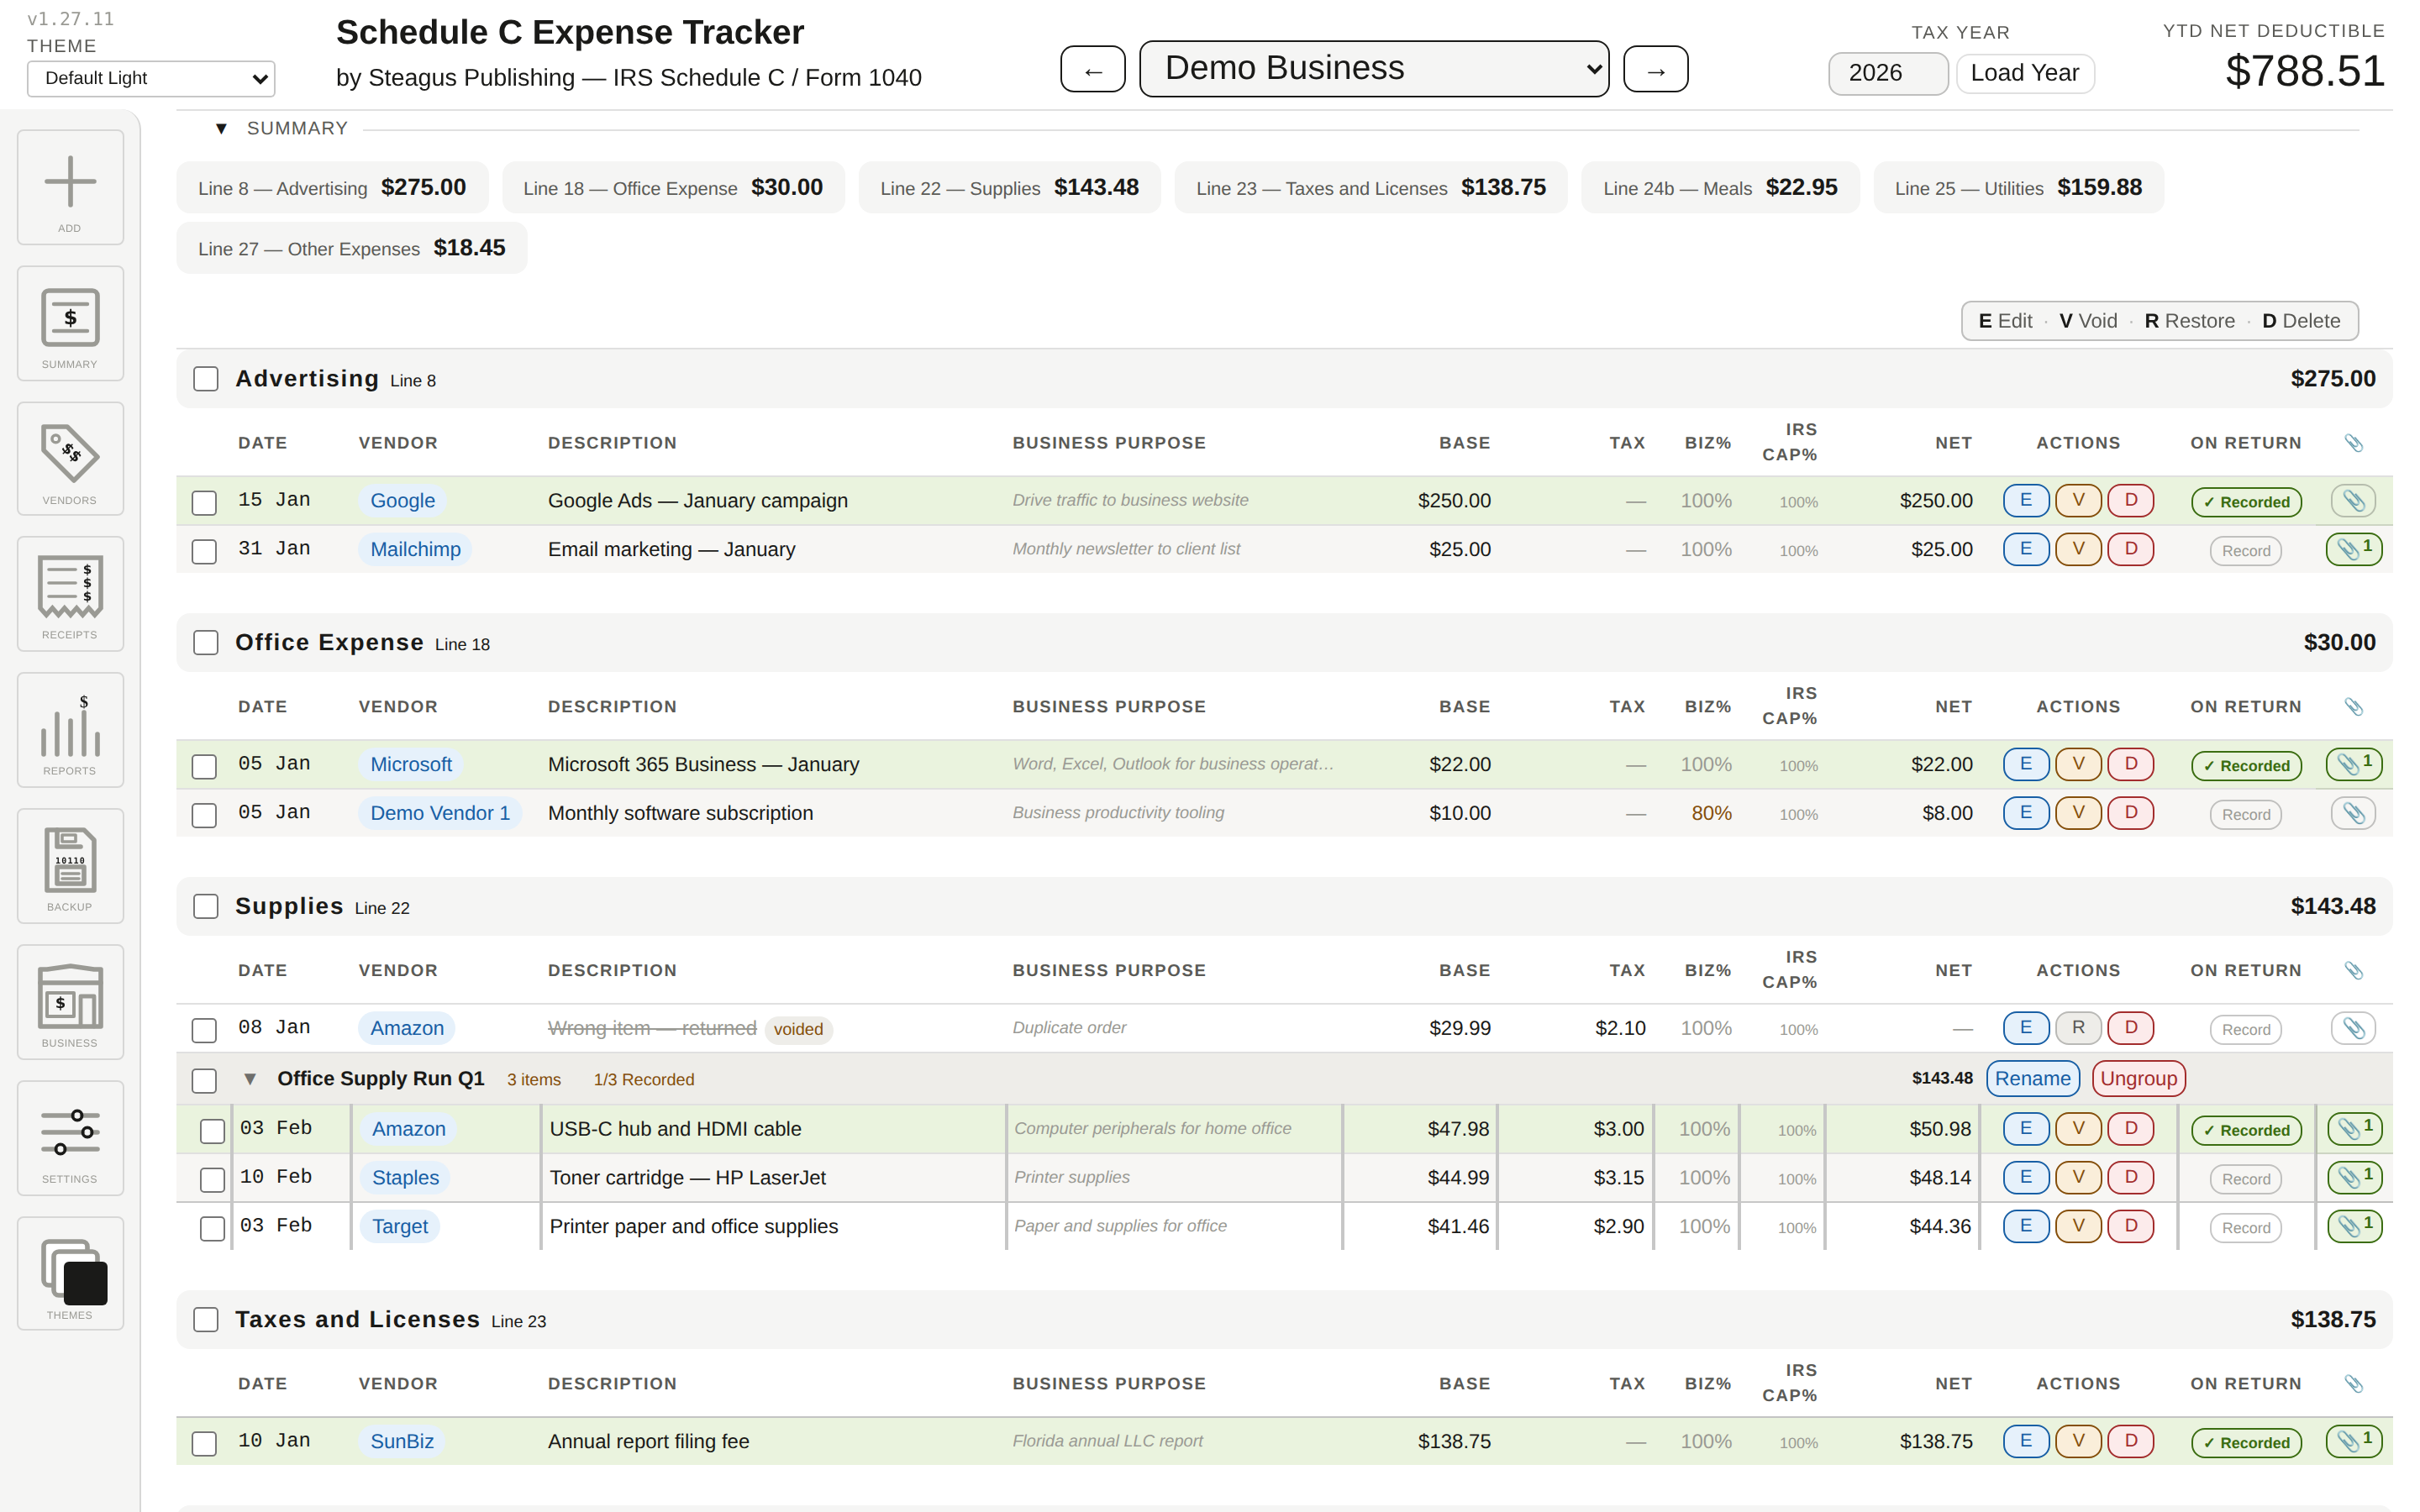Open the Vendors tag icon

(x=70, y=459)
